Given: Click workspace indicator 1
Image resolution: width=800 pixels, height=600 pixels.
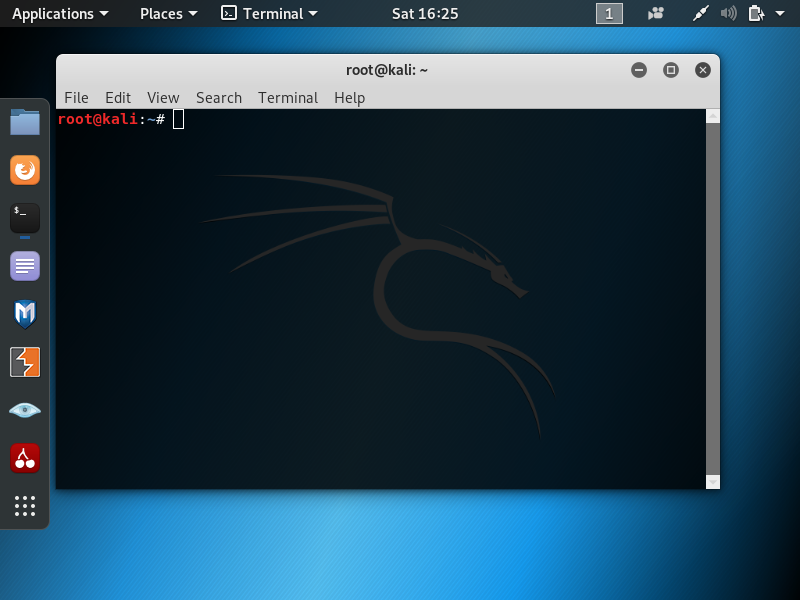Looking at the screenshot, I should 609,14.
